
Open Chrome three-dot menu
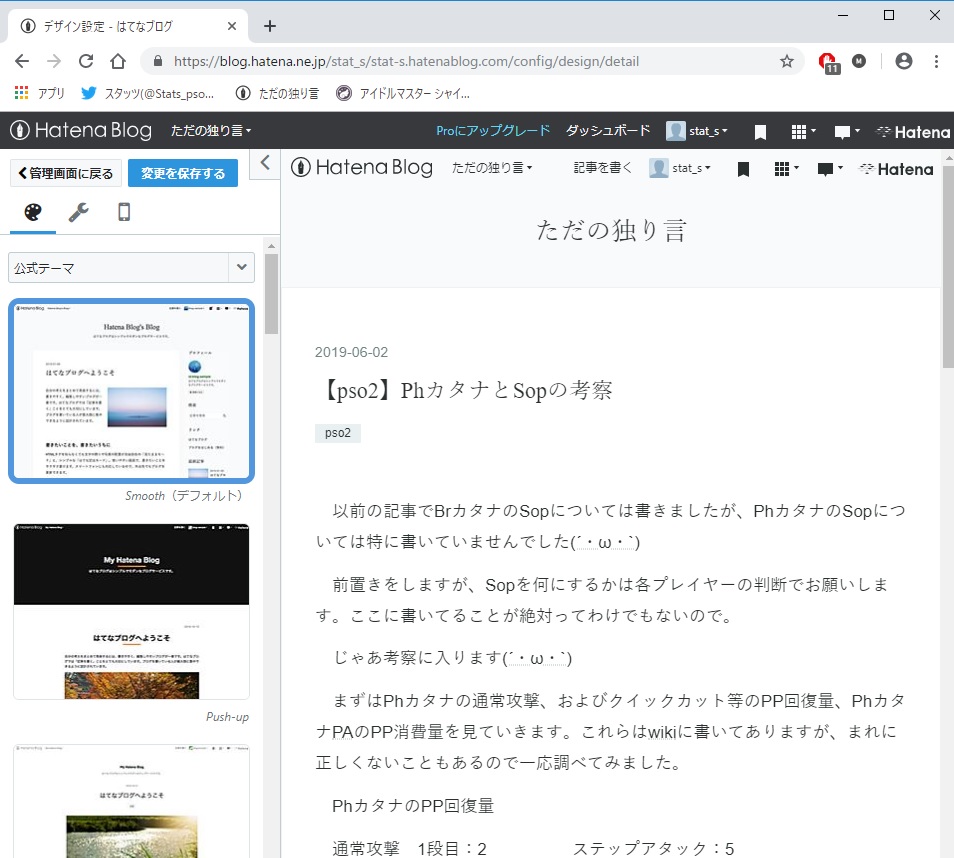point(936,61)
